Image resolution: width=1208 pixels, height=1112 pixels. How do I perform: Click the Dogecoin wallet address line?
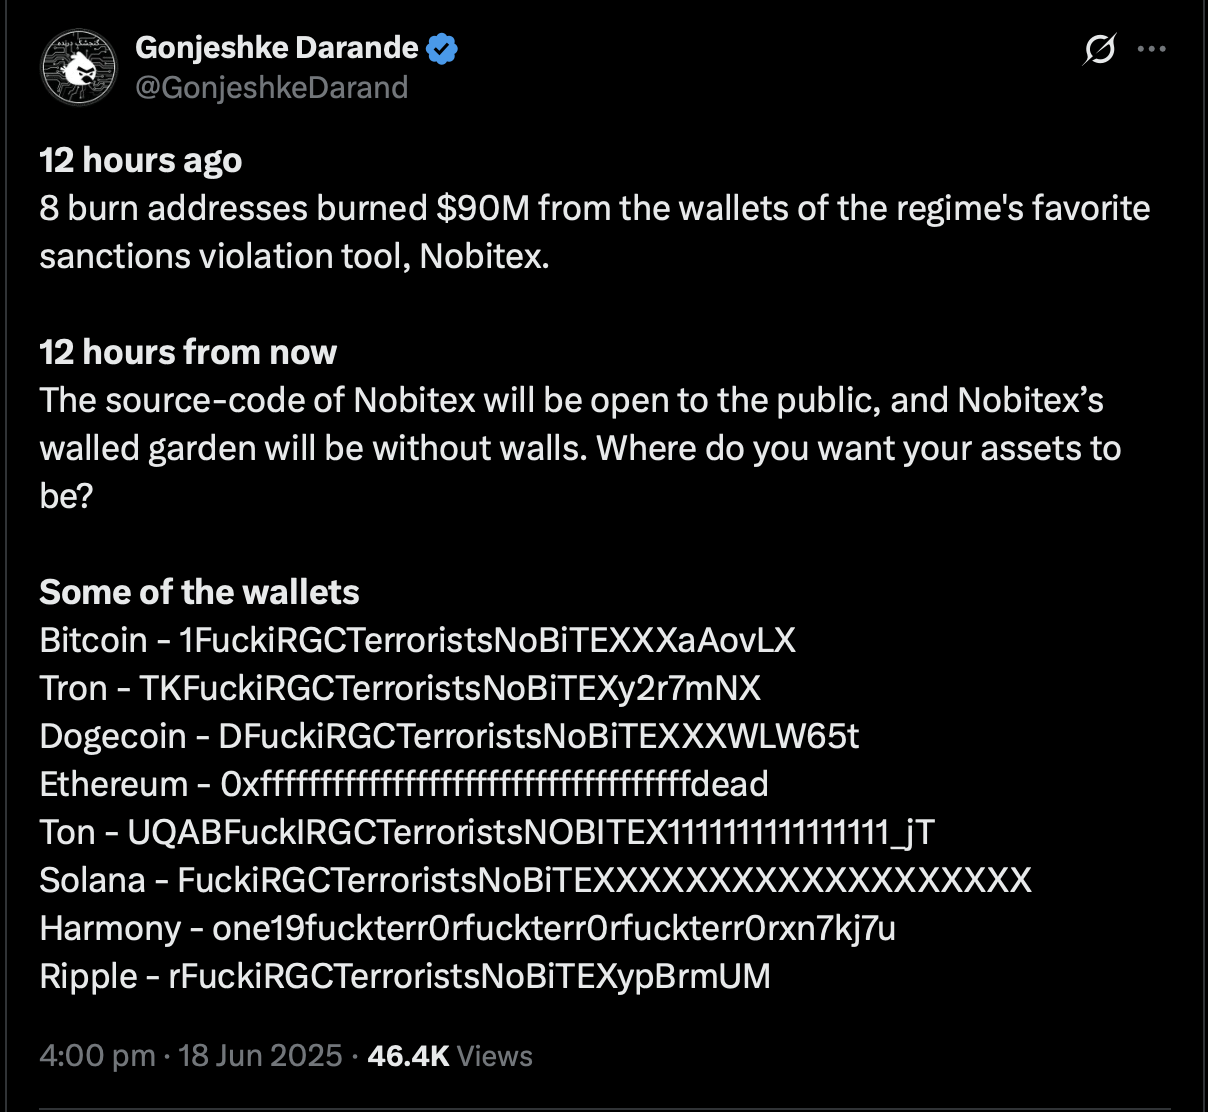pos(449,736)
